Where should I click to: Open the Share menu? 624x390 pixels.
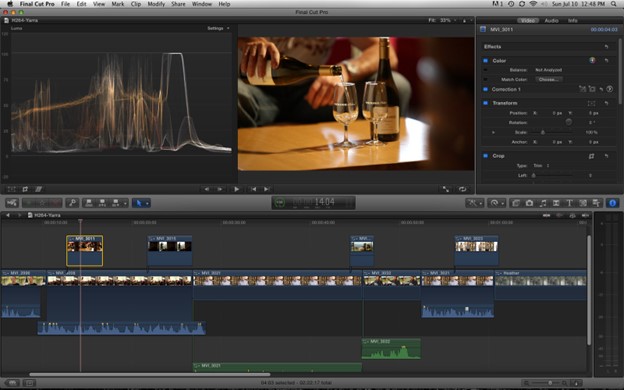[178, 4]
